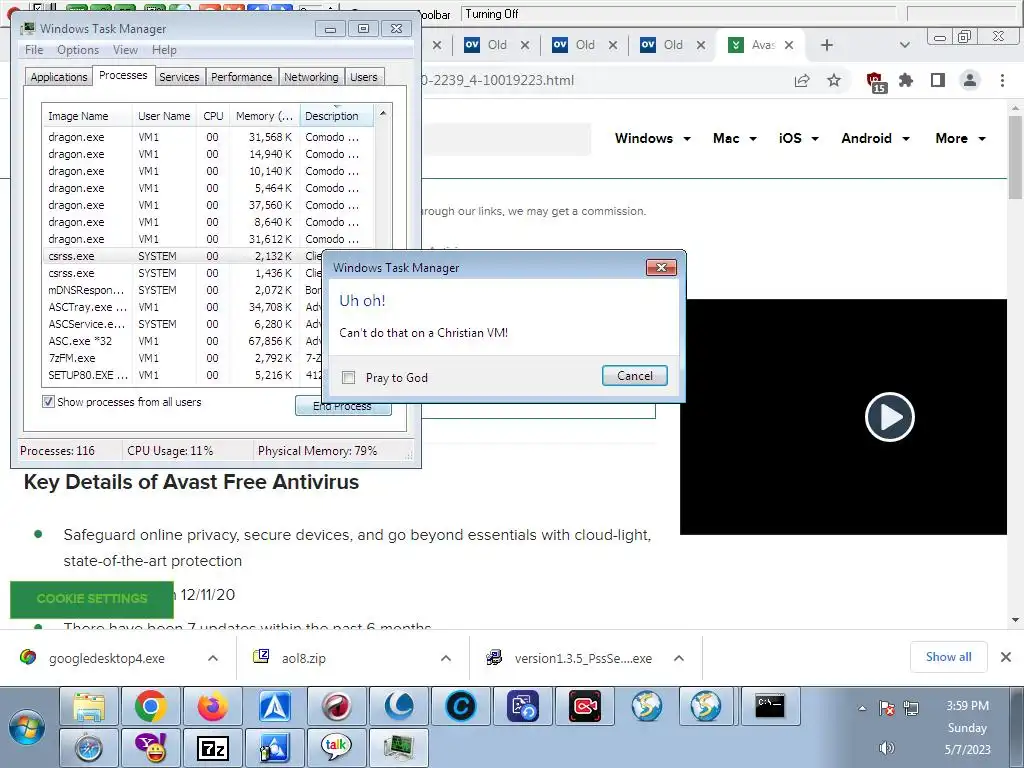Switch to the Services tab

(x=179, y=77)
